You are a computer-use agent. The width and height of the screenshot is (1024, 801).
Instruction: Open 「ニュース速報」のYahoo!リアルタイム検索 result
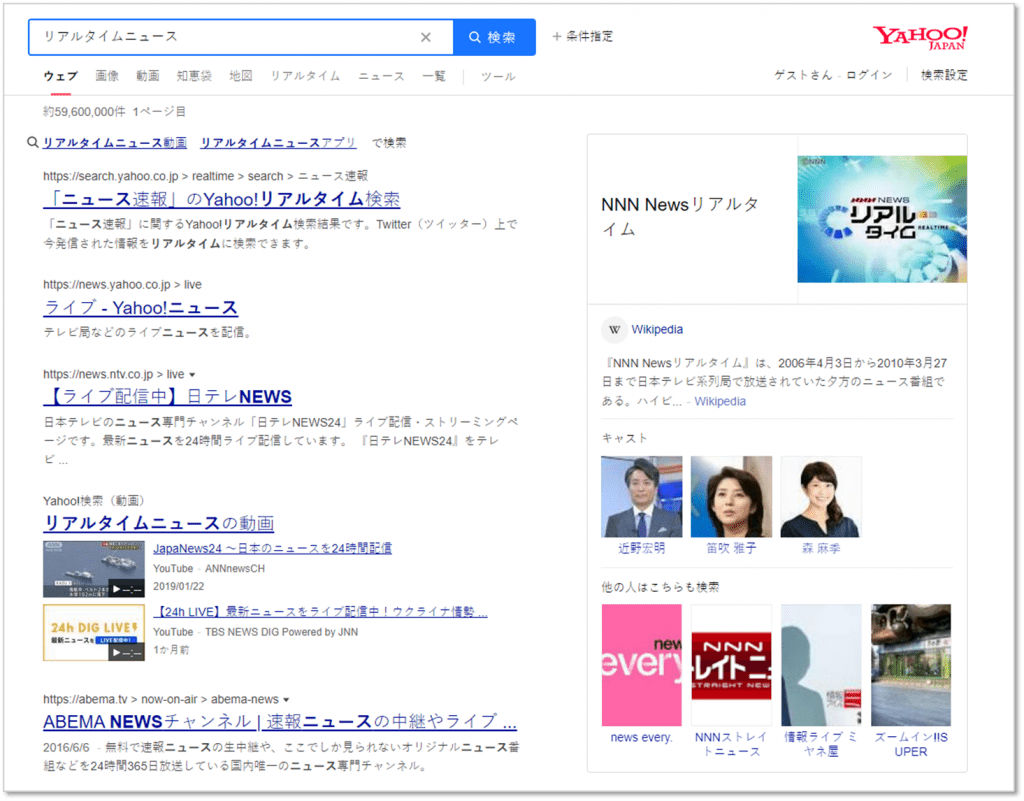tap(221, 199)
